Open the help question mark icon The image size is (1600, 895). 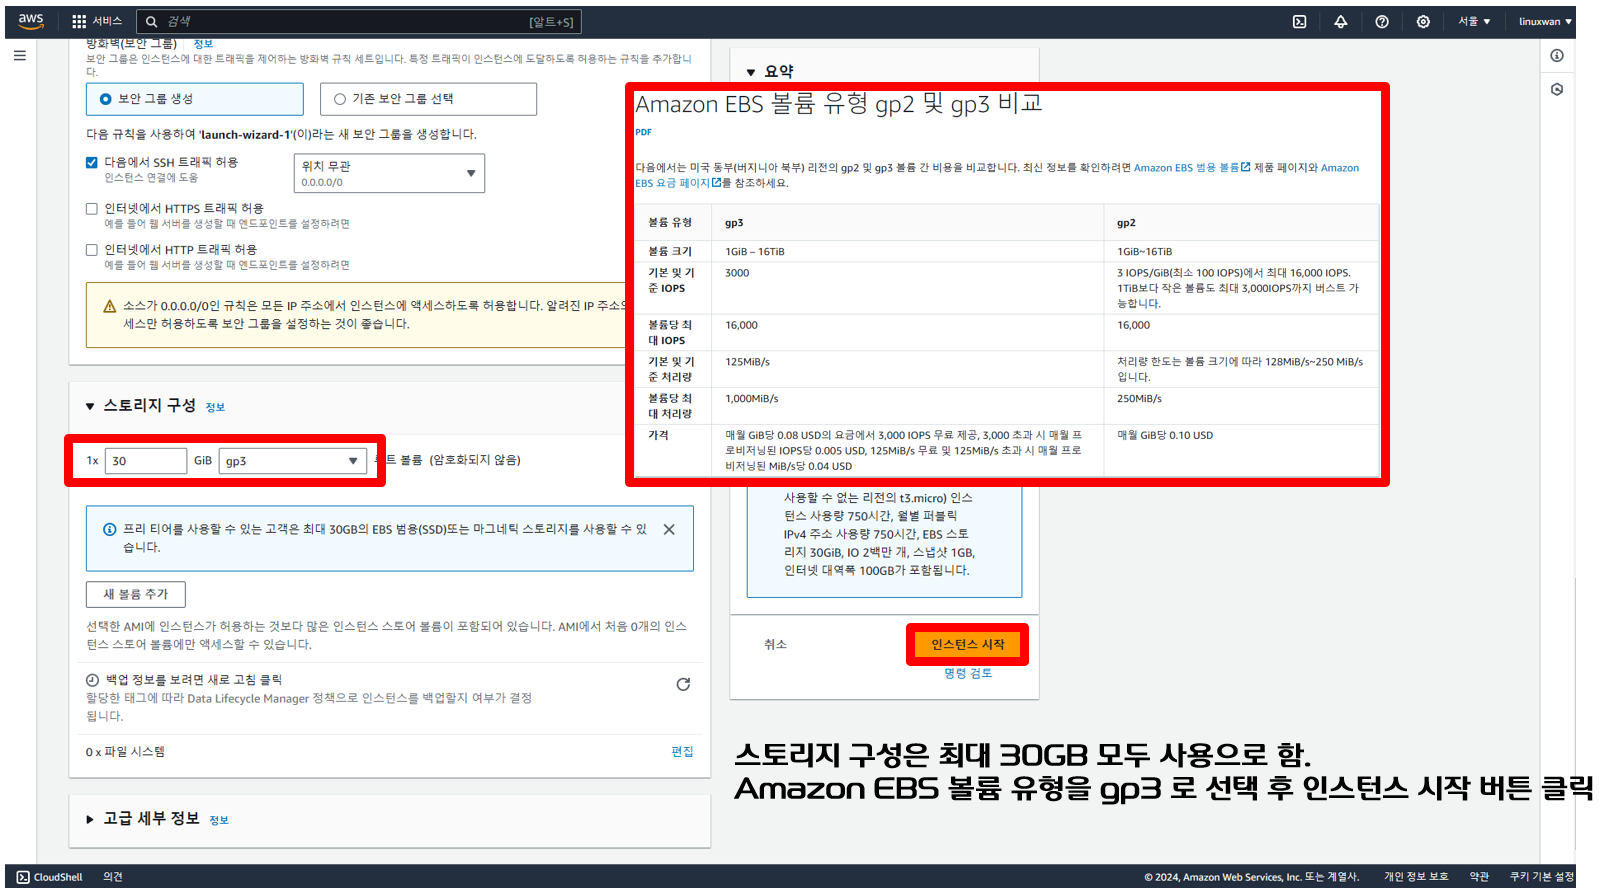1381,21
